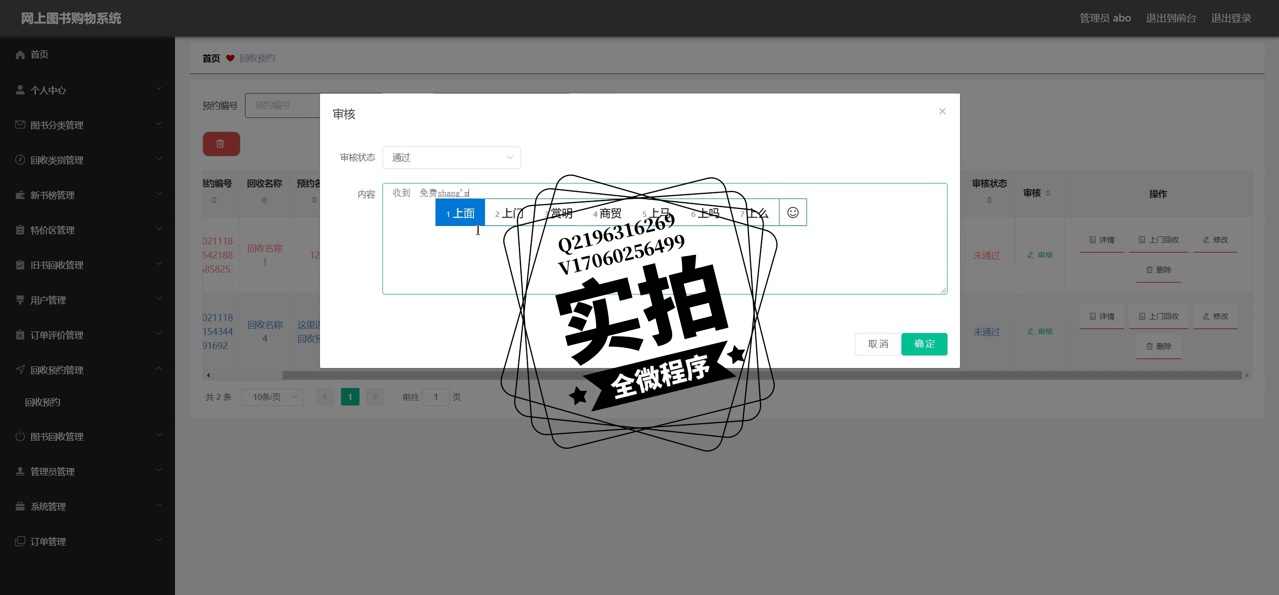
Task: Click the emoji smiley icon in the IME bar
Action: (x=793, y=212)
